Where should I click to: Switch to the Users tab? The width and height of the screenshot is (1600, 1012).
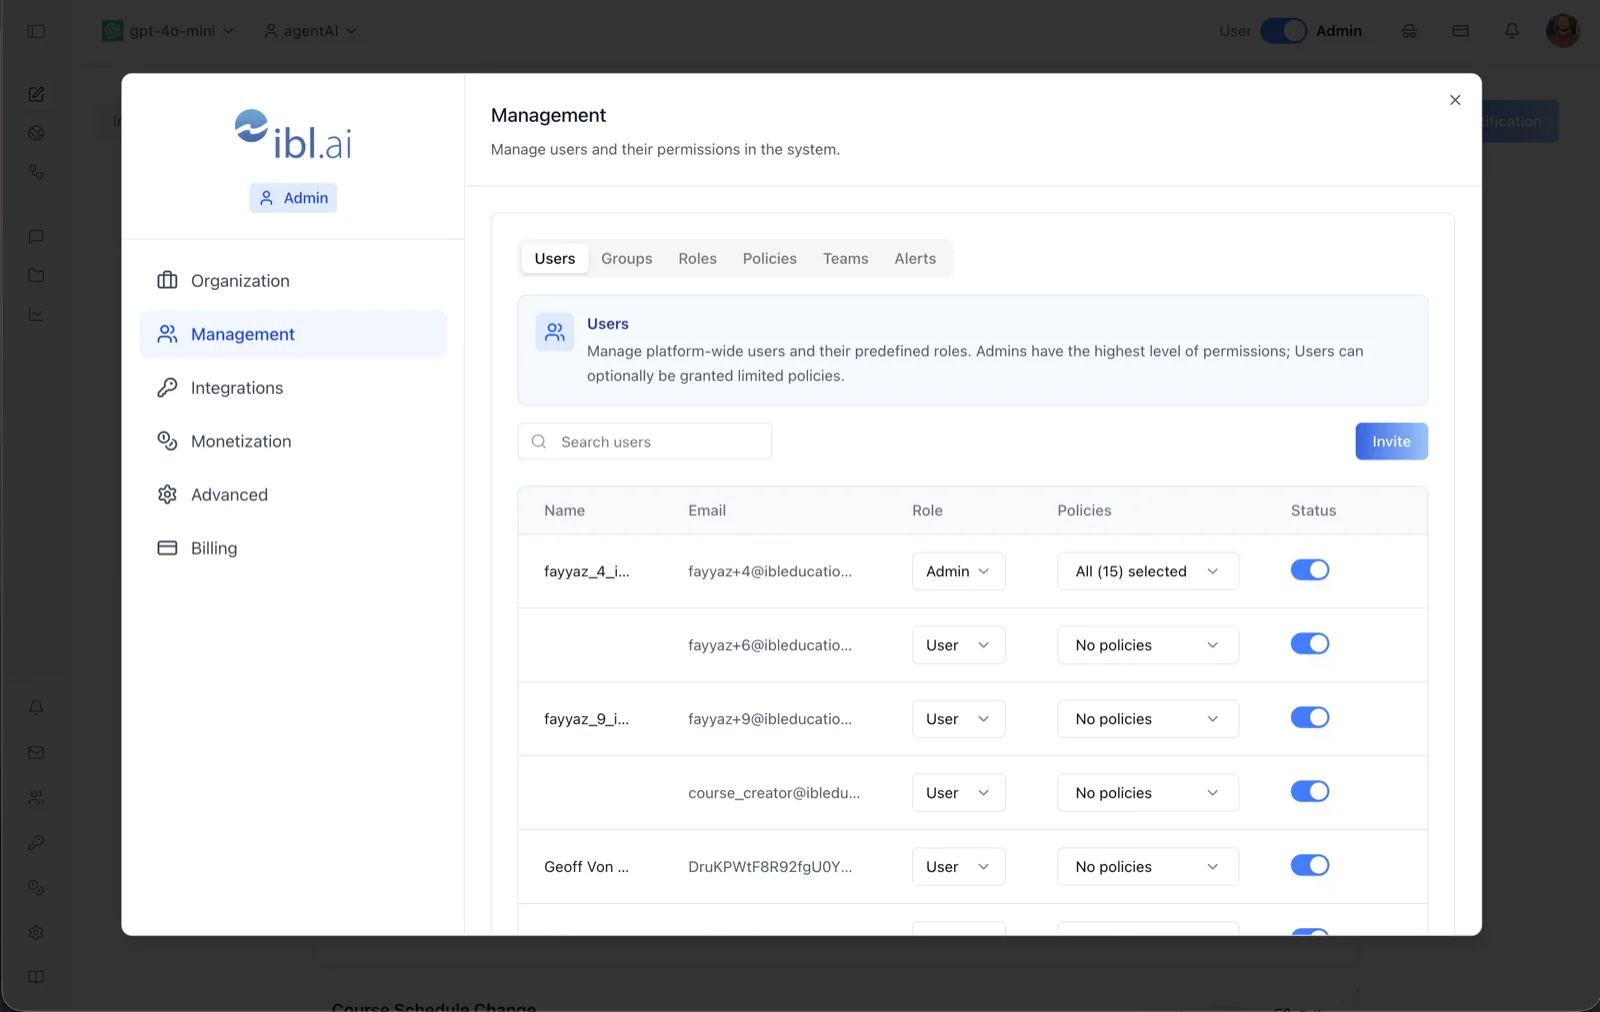coord(555,258)
